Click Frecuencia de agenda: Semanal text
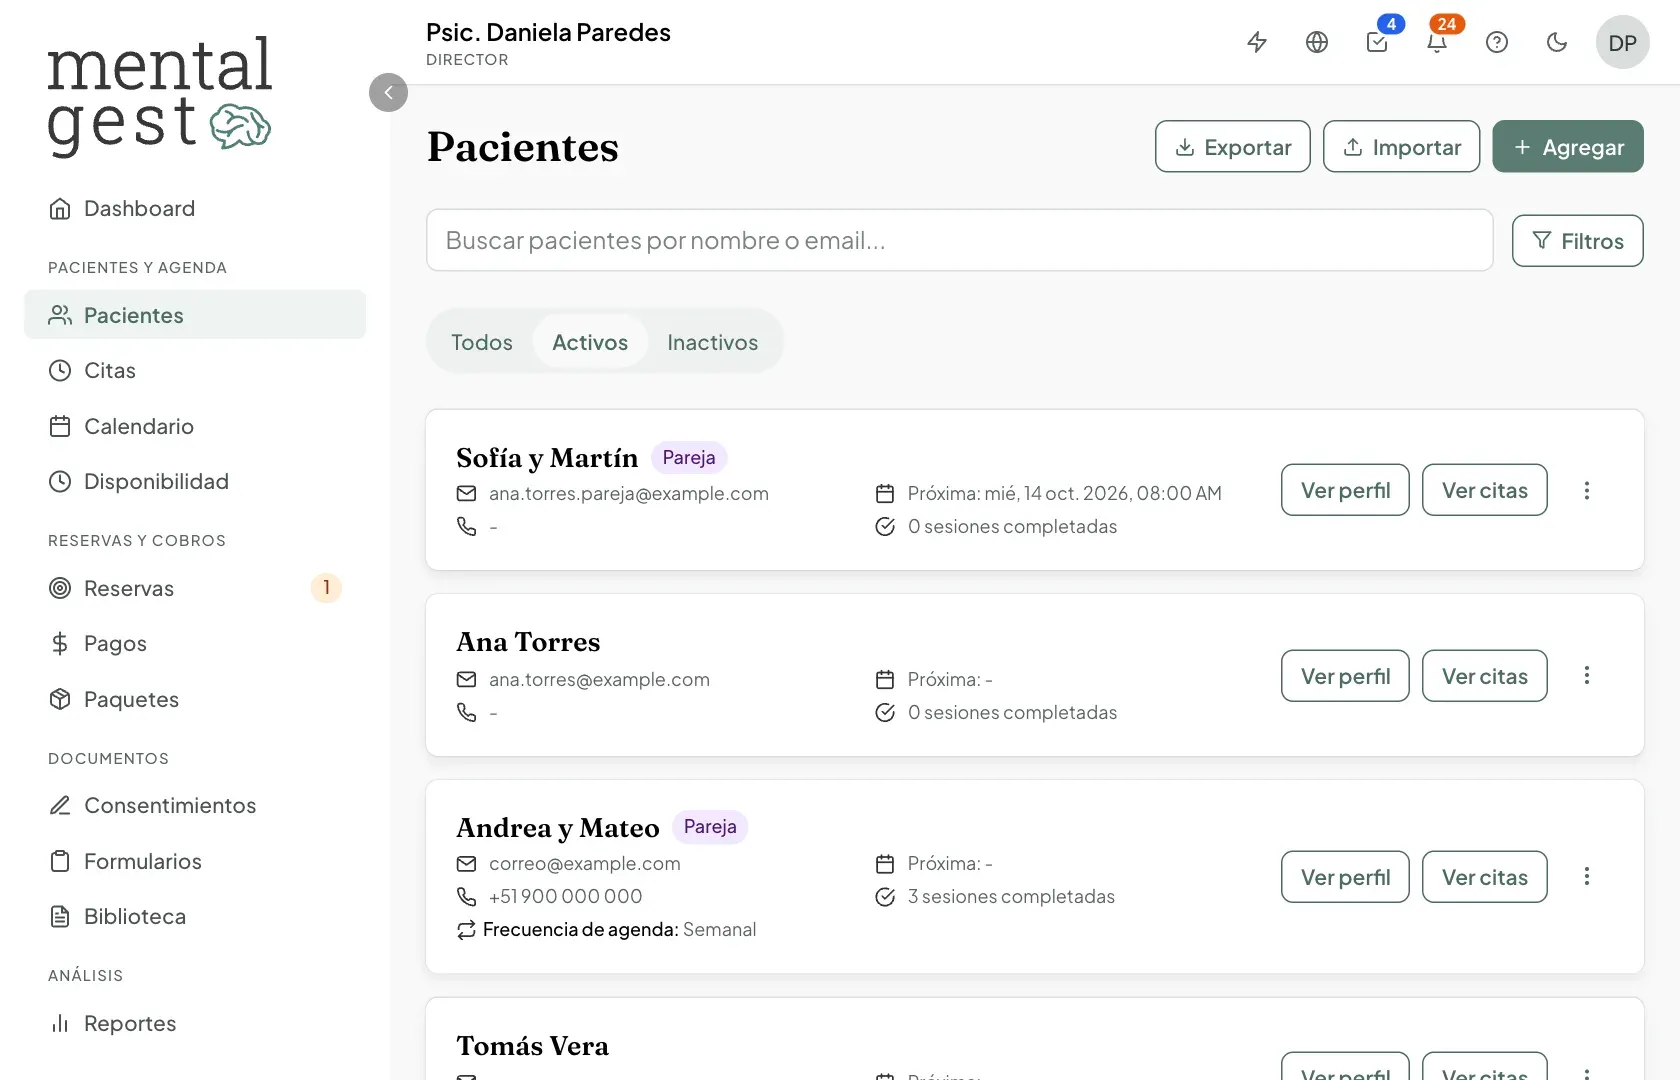This screenshot has width=1680, height=1080. tap(619, 929)
